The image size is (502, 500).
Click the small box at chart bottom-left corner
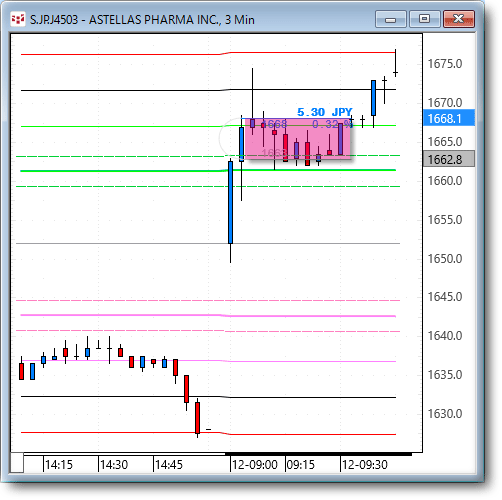tap(16, 462)
